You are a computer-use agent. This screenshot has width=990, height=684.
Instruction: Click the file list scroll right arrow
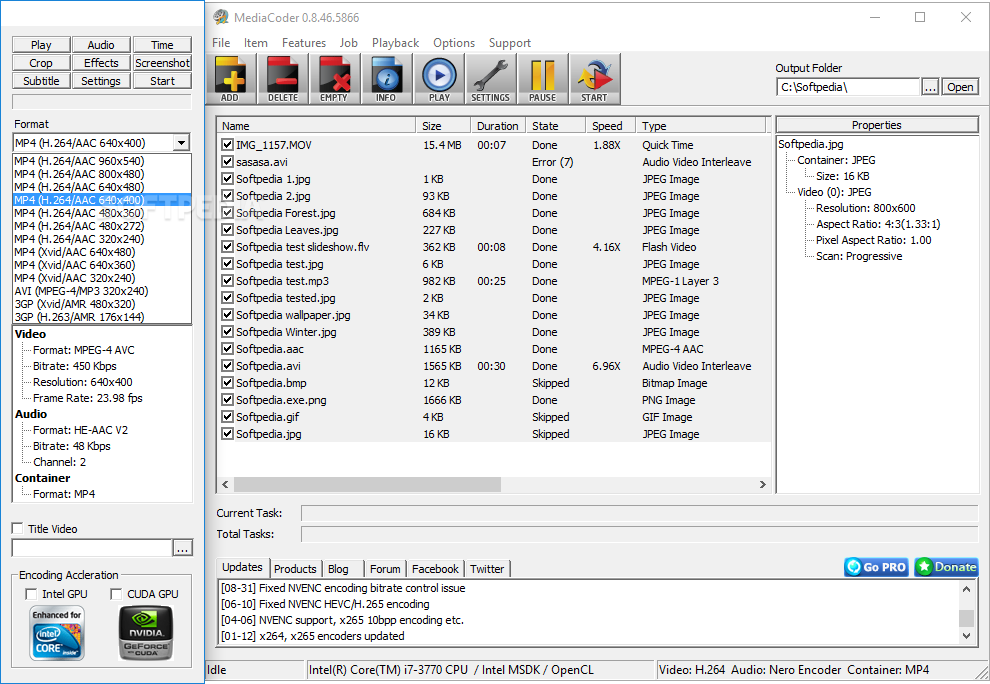763,484
